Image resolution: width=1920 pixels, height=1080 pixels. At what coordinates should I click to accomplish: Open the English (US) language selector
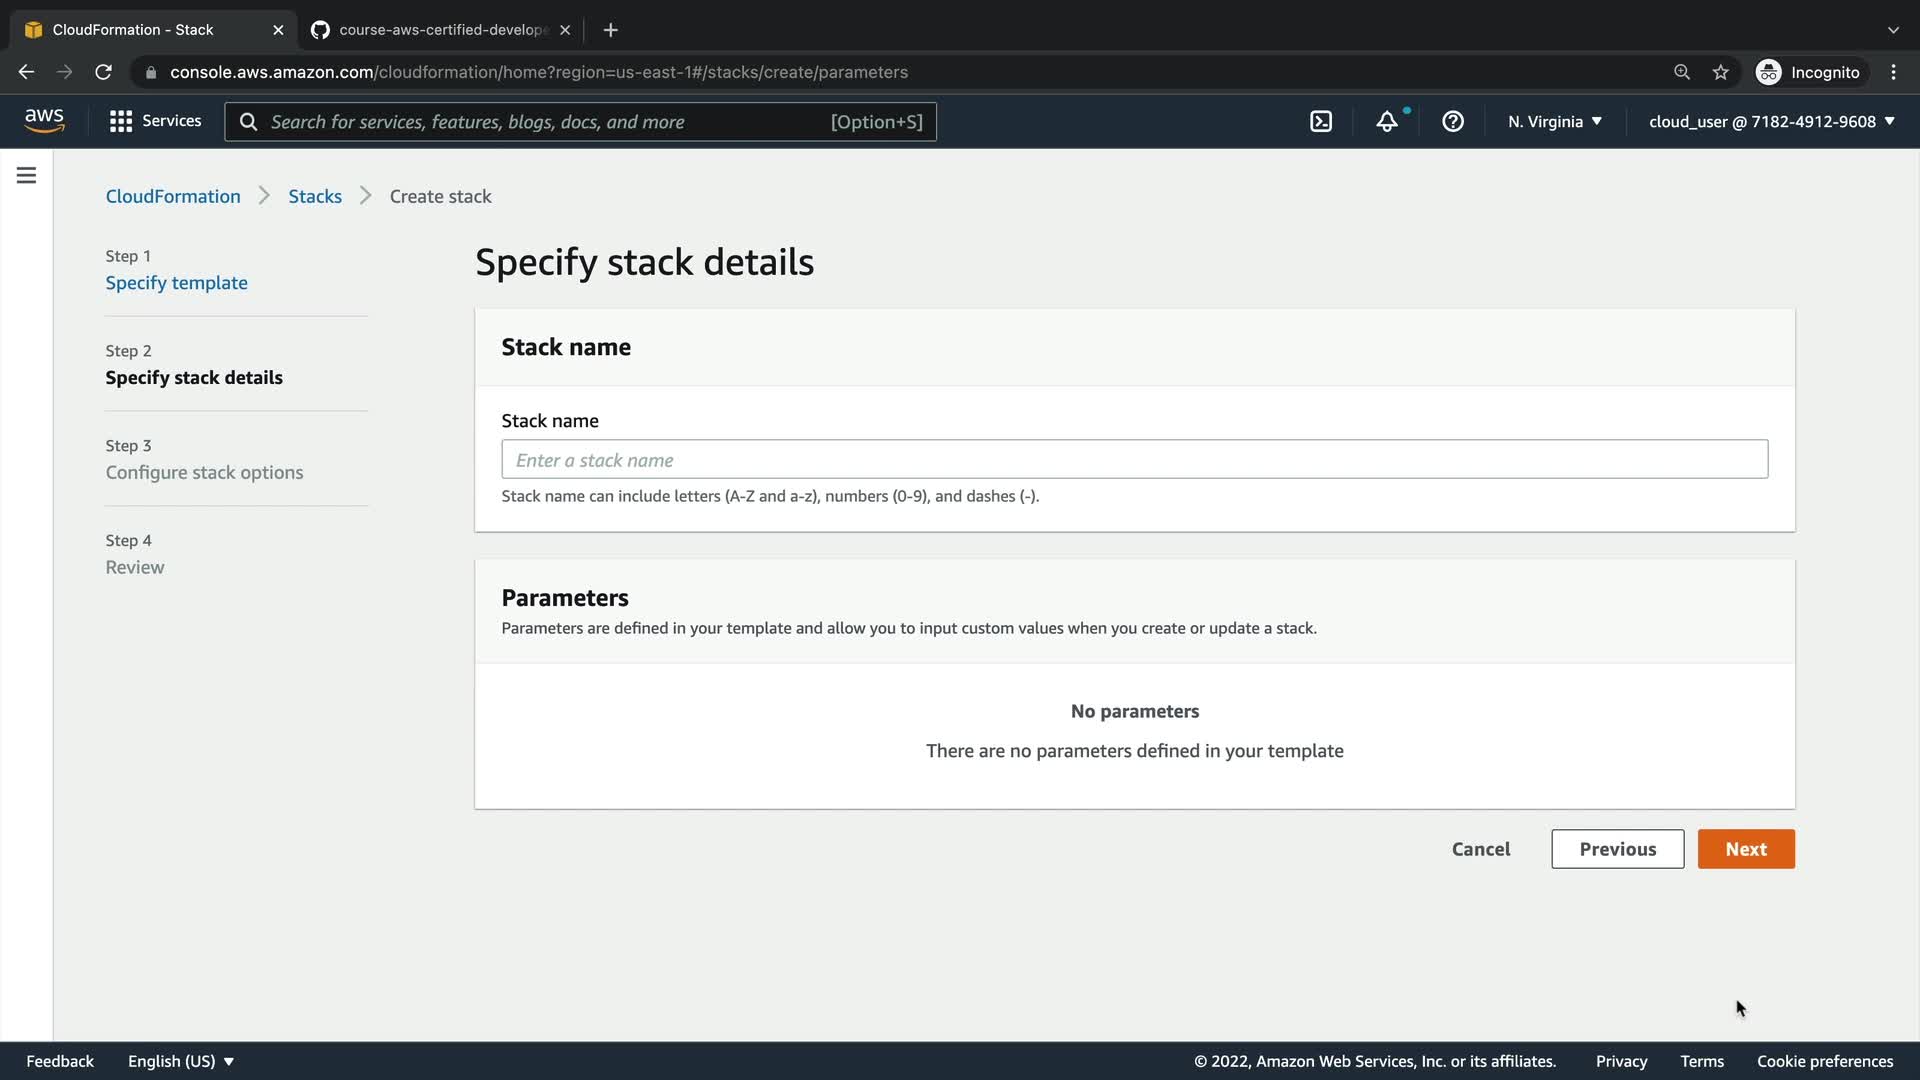(x=180, y=1061)
